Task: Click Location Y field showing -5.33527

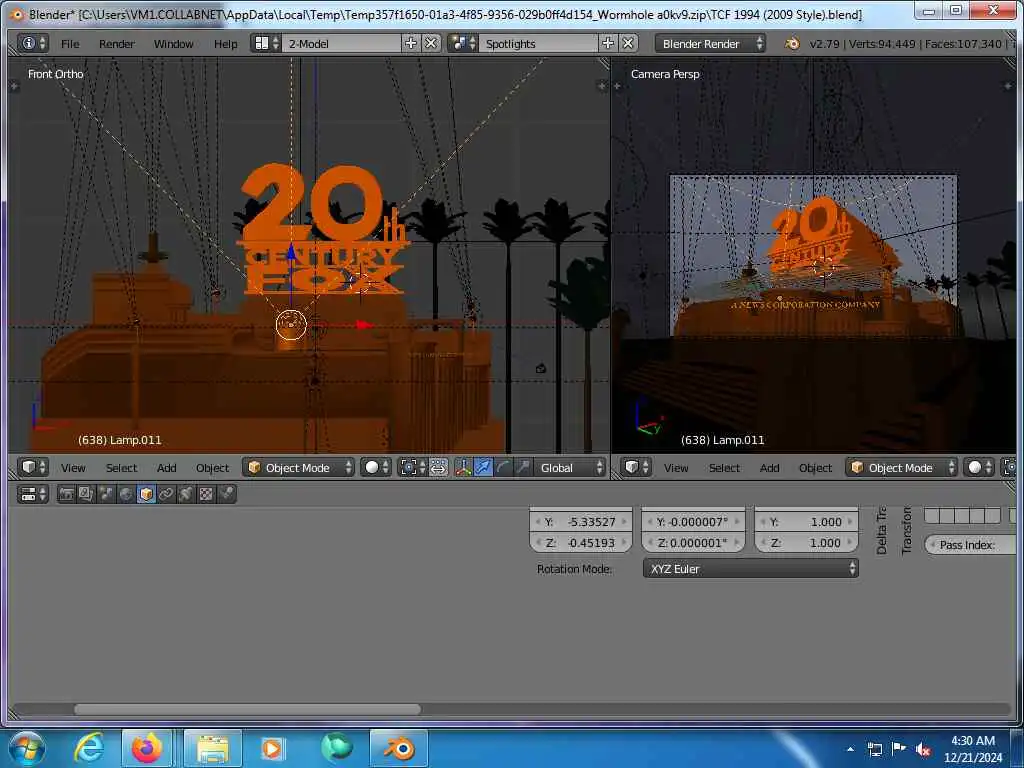Action: point(581,522)
